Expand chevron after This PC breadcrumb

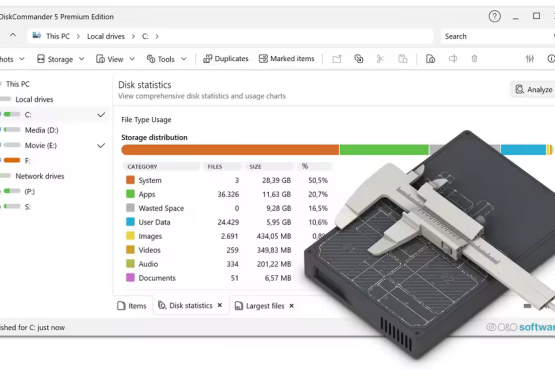click(78, 36)
